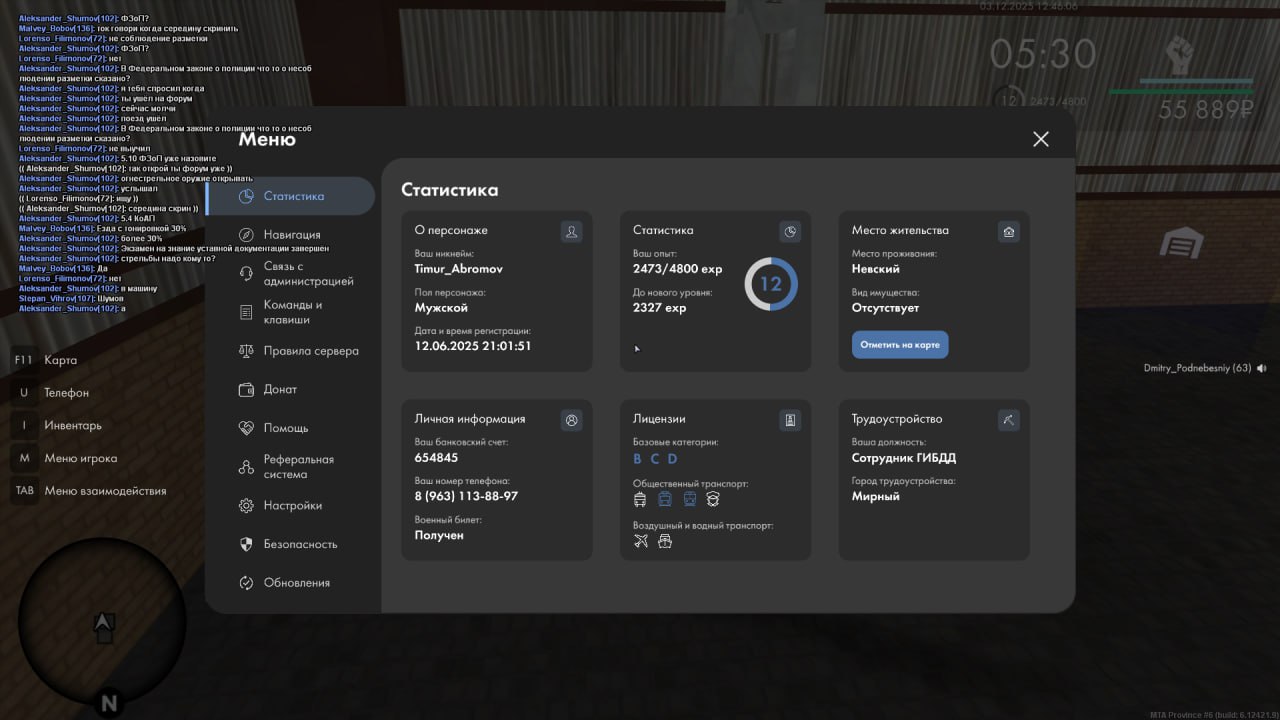Click the nickname Timur_Abromov
This screenshot has width=1280, height=720.
[459, 269]
